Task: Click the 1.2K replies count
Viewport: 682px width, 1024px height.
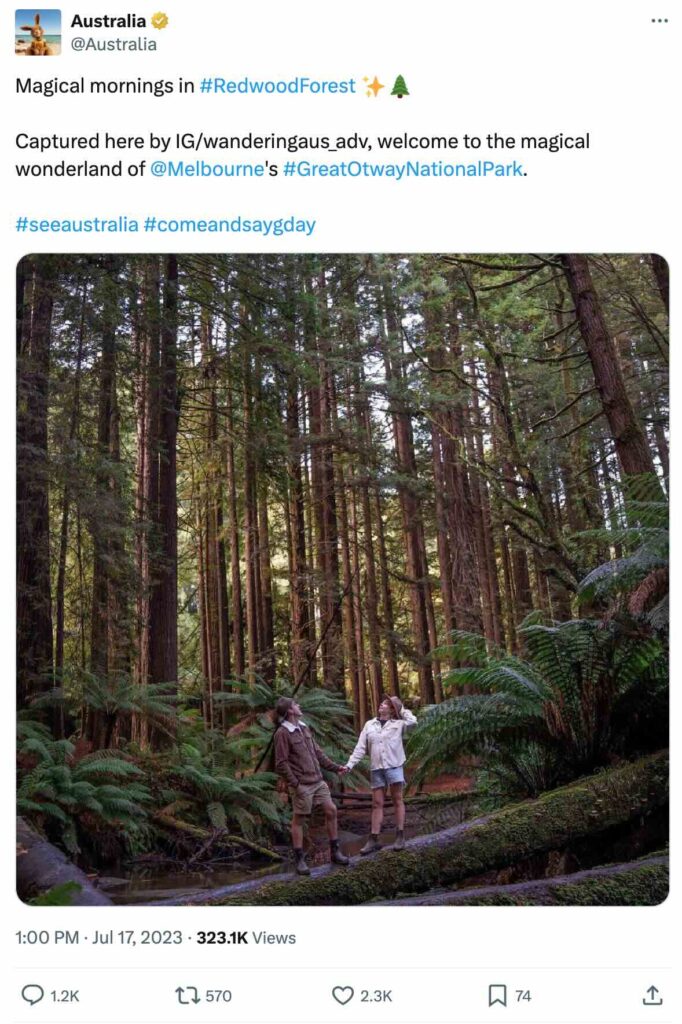Action: pyautogui.click(x=64, y=996)
